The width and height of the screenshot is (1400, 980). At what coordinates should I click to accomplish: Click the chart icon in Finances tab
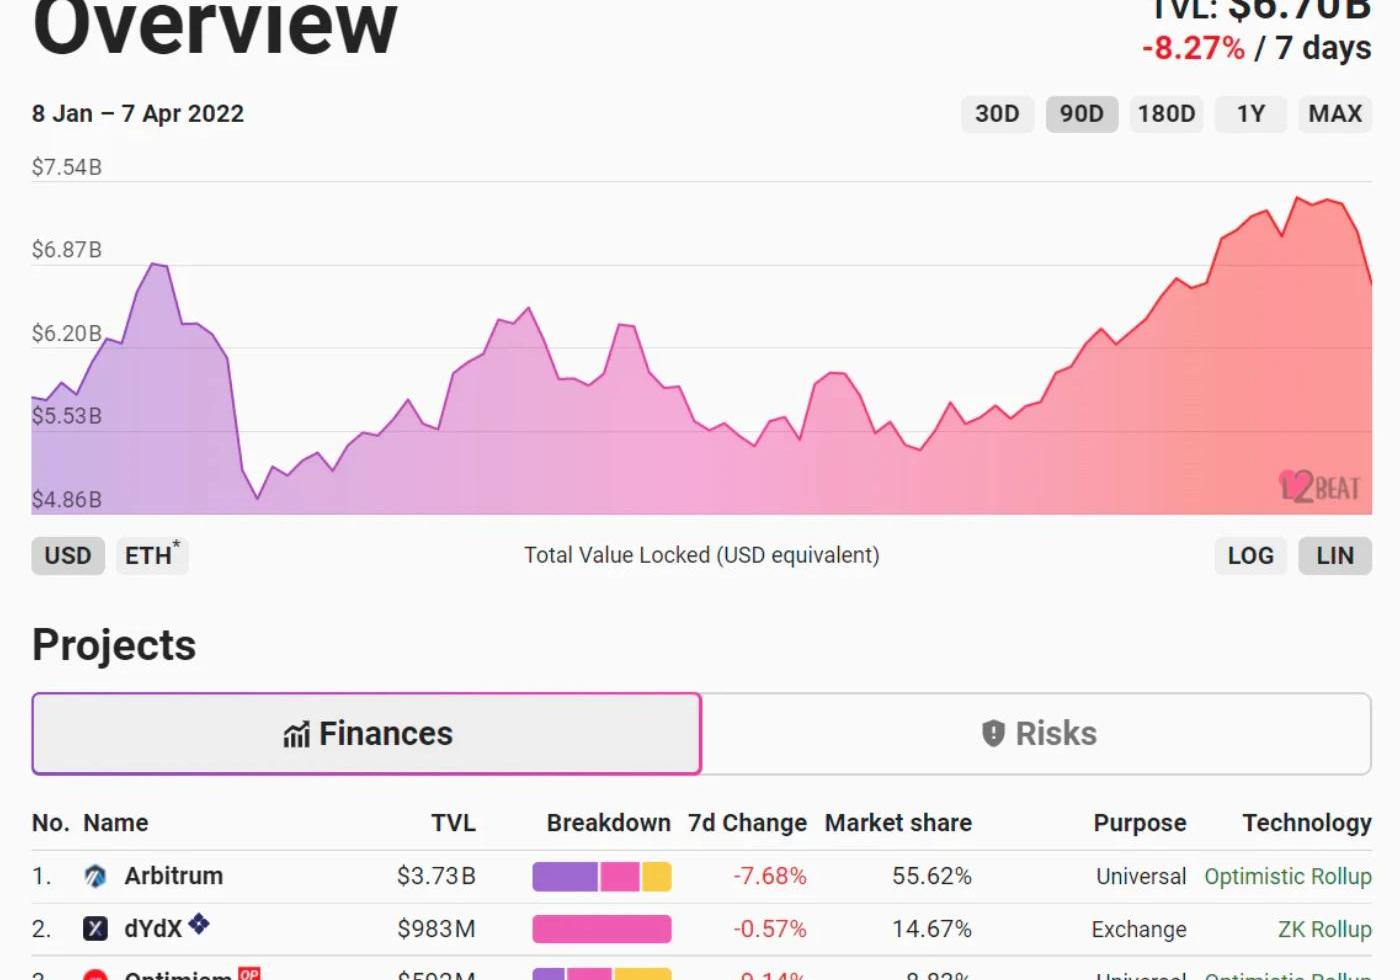click(x=296, y=735)
